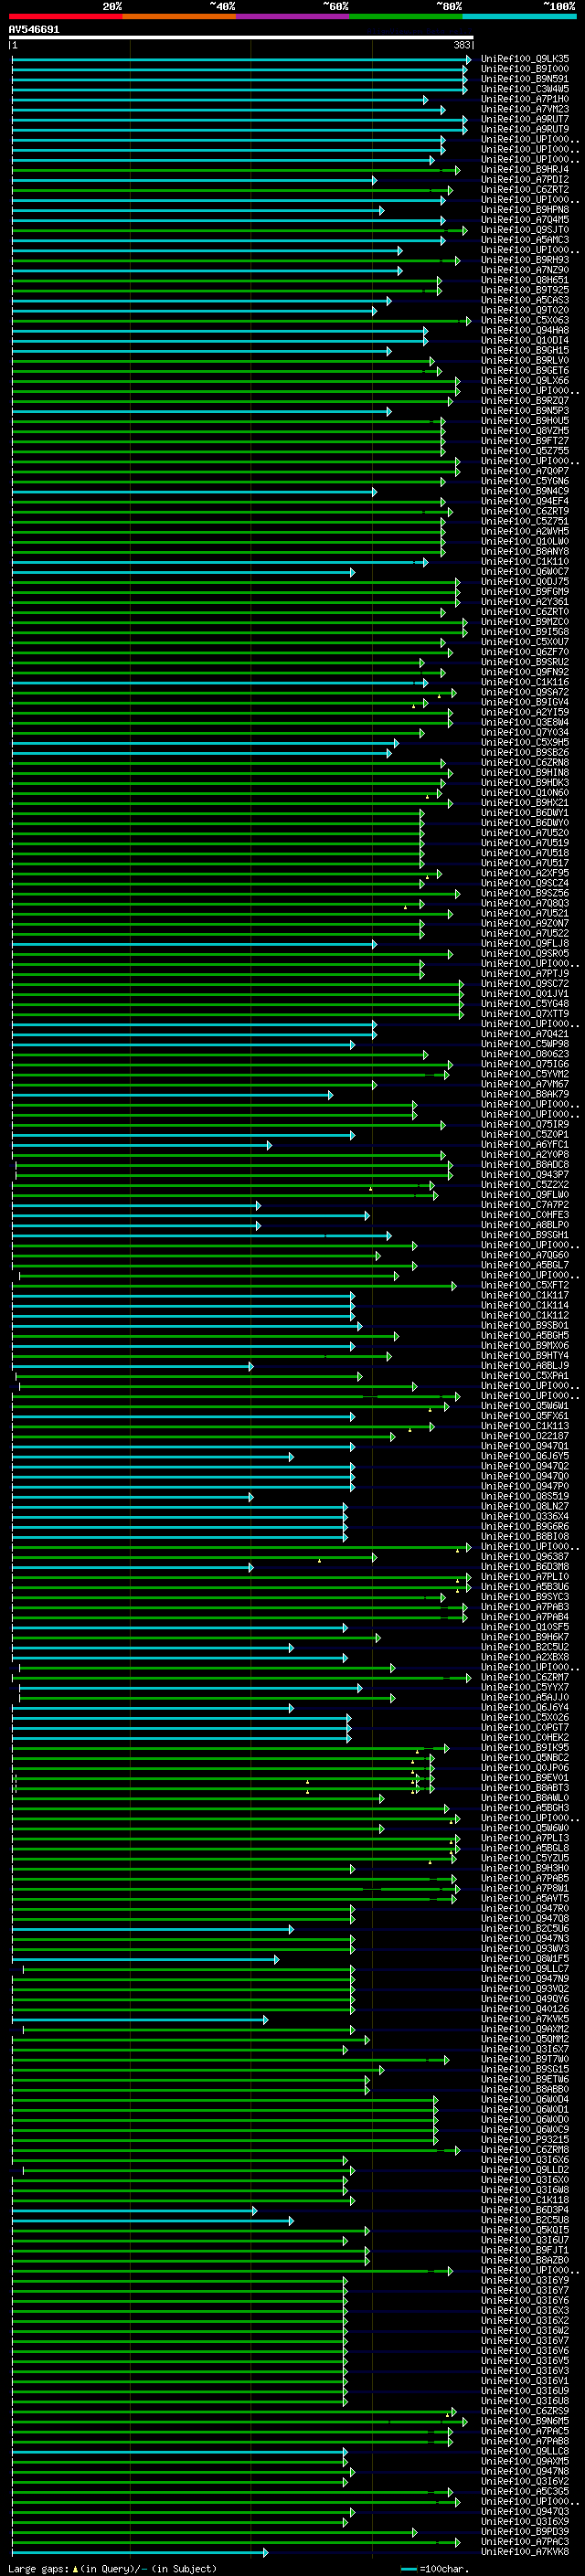The height and width of the screenshot is (2576, 585).
Task: Select the UniRef100_C1K117 label
Action: [x=525, y=1295]
